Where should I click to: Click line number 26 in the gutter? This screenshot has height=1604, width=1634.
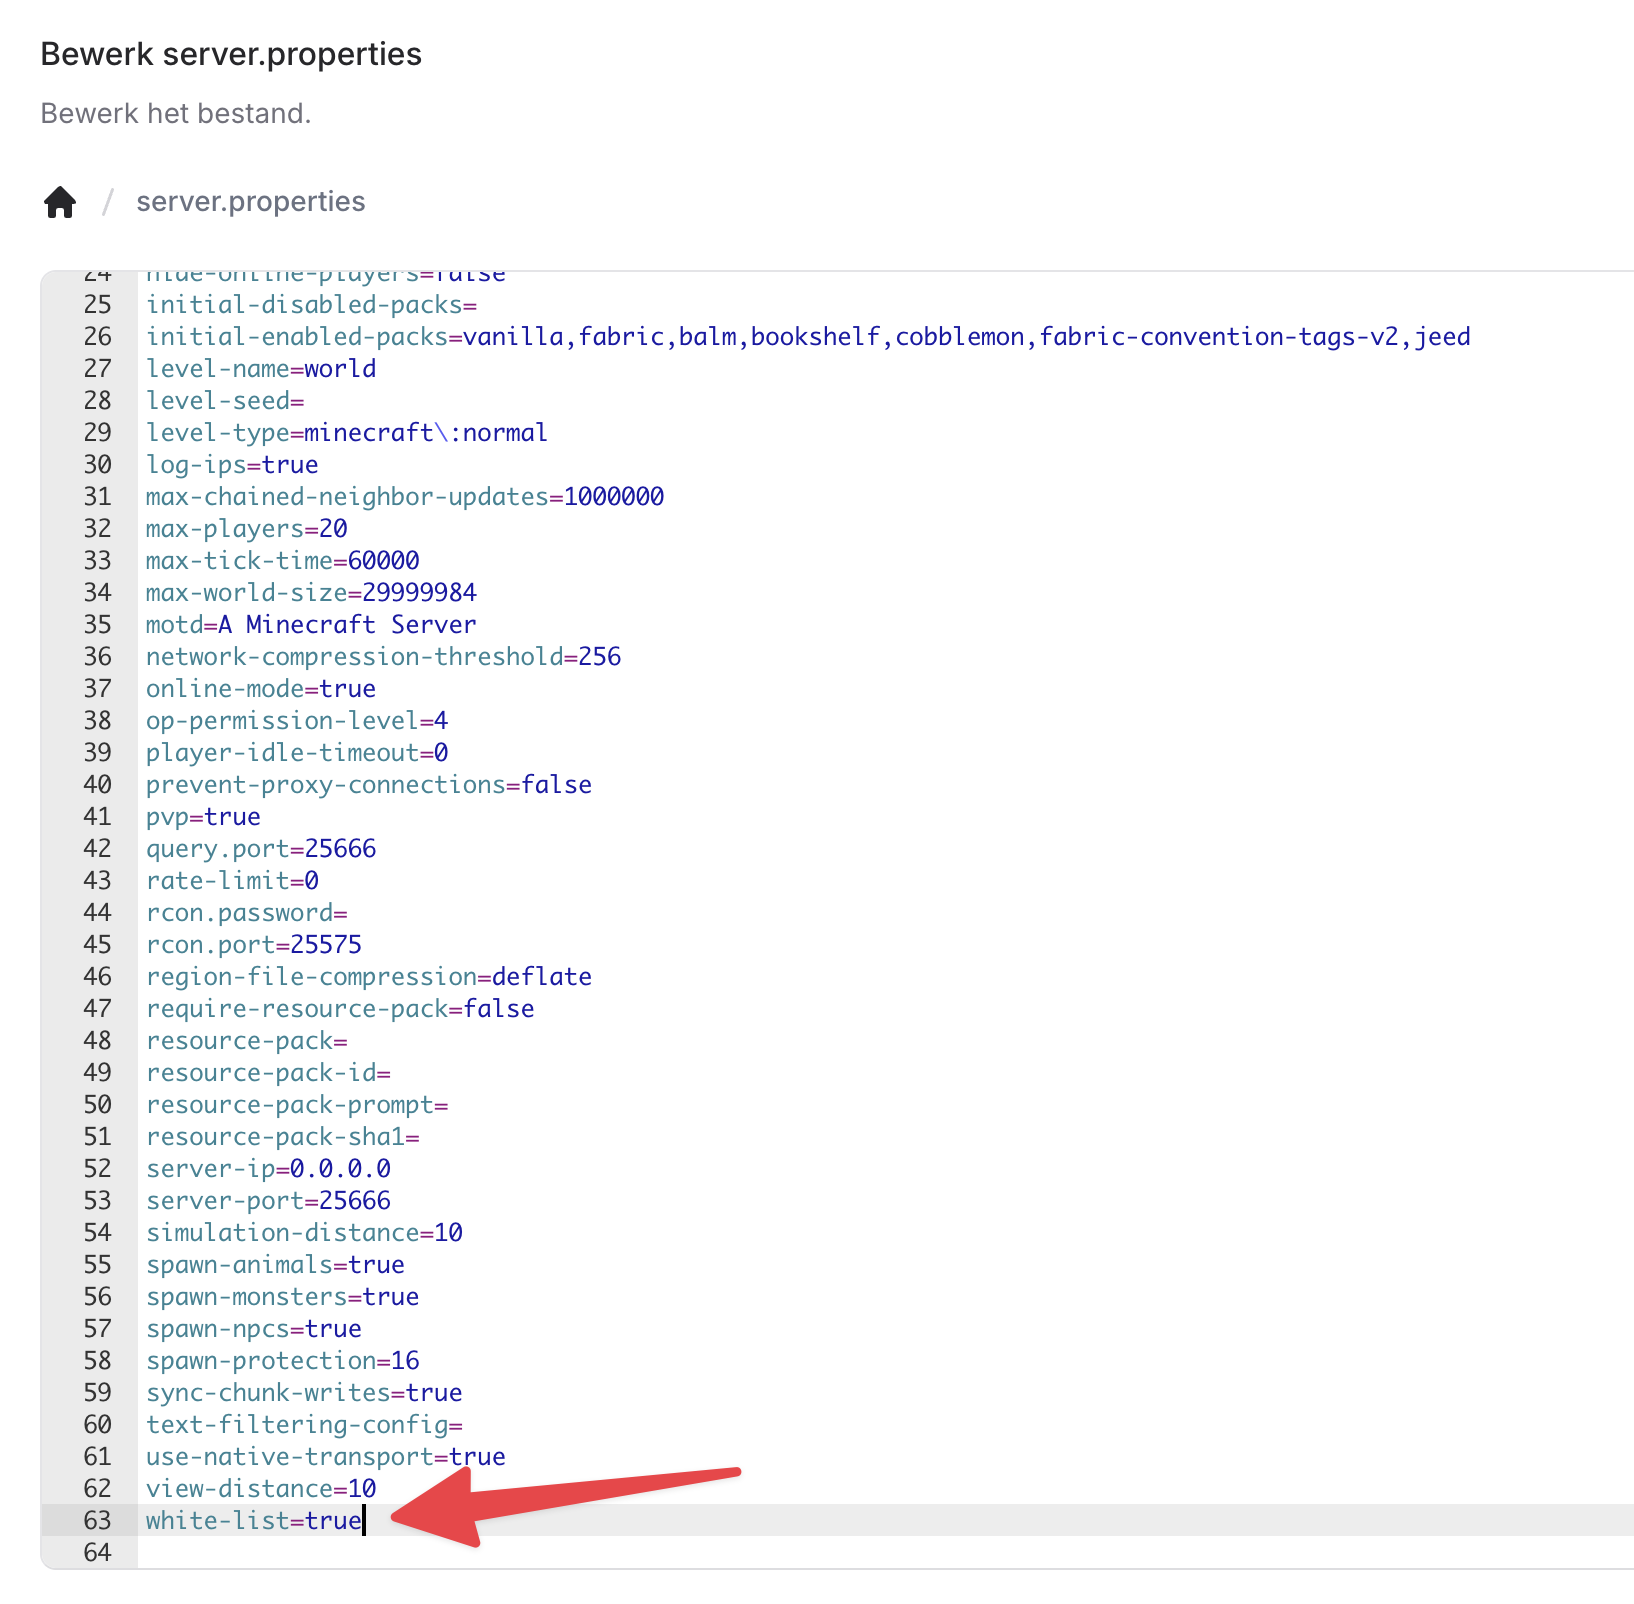click(x=97, y=336)
